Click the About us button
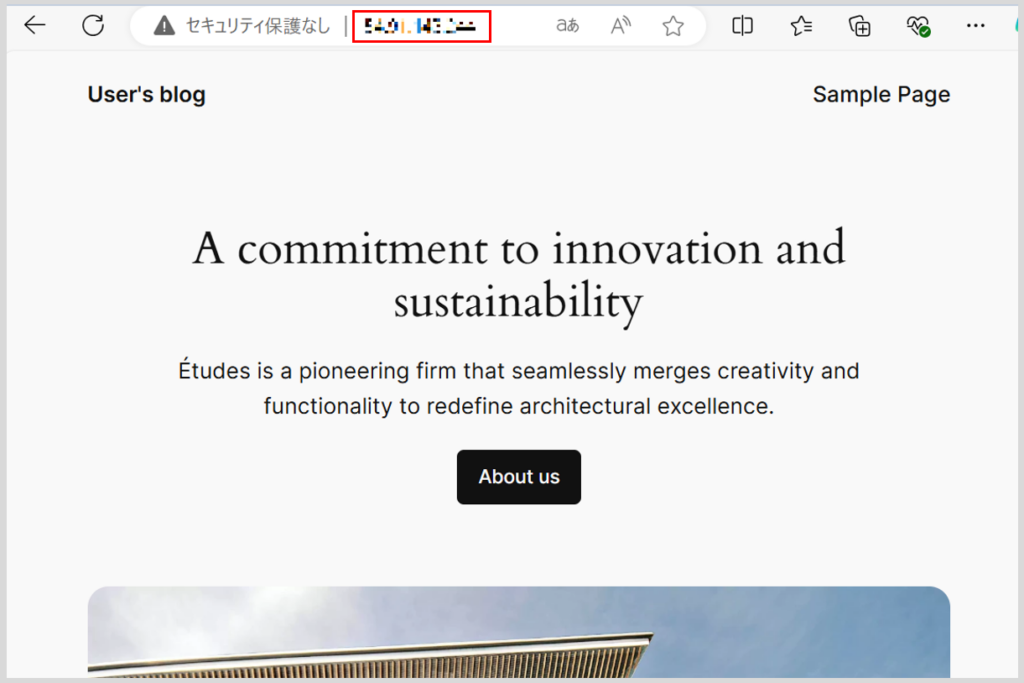Screen dimensions: 1024x683 pos(519,477)
